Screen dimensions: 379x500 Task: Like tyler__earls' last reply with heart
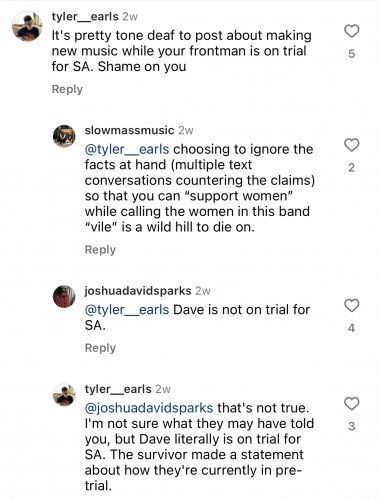point(351,404)
